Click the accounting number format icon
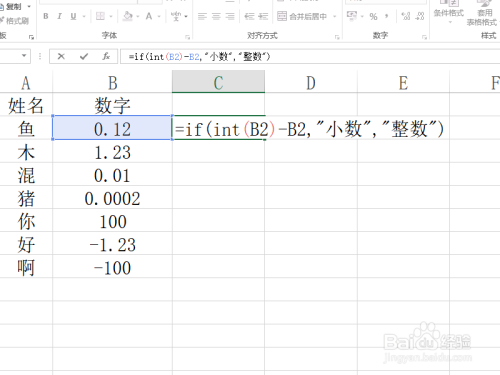The height and width of the screenshot is (375, 500). [x=352, y=16]
